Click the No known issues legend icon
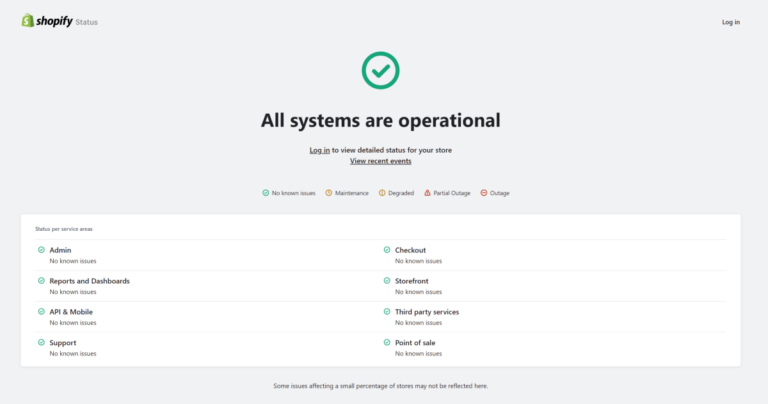The width and height of the screenshot is (768, 404). (265, 193)
